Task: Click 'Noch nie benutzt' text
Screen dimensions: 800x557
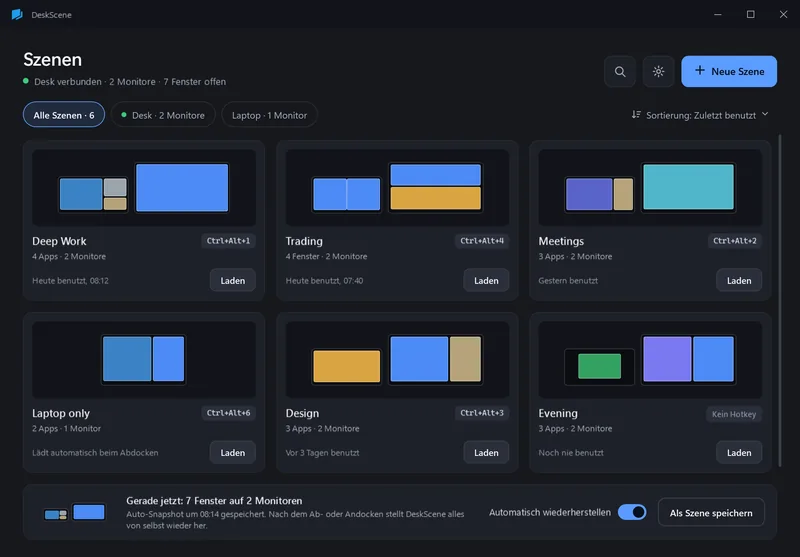Action: tap(571, 452)
